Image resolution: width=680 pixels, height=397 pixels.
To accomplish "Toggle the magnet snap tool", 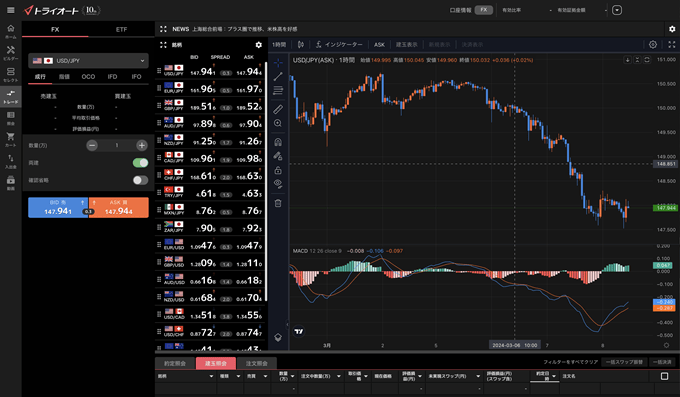I will tap(278, 142).
